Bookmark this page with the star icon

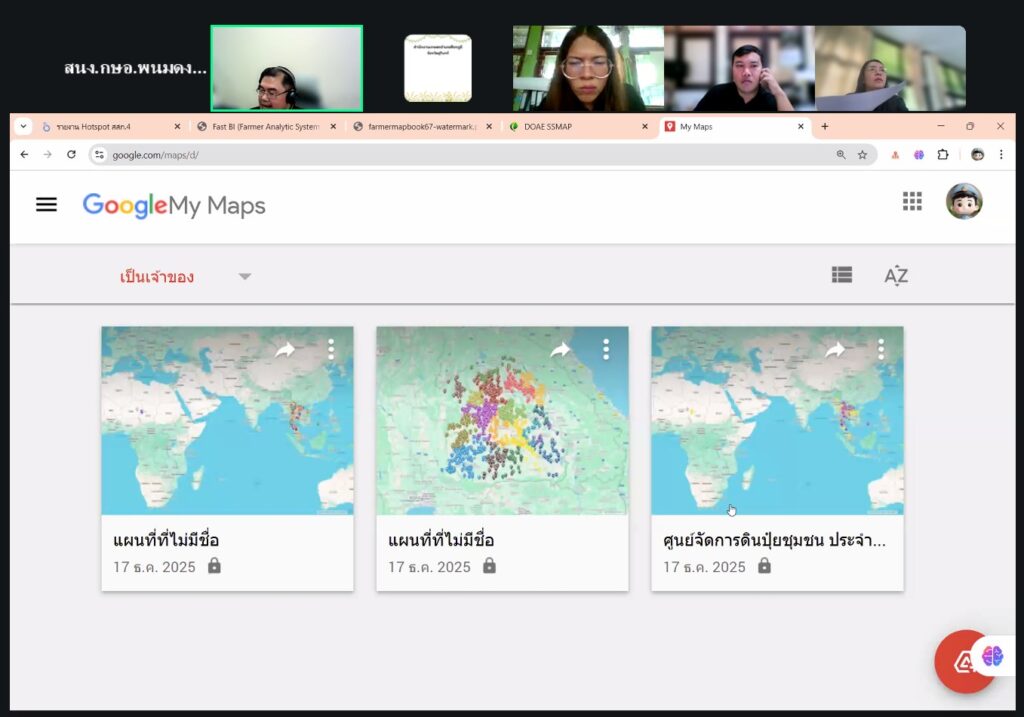click(x=862, y=155)
